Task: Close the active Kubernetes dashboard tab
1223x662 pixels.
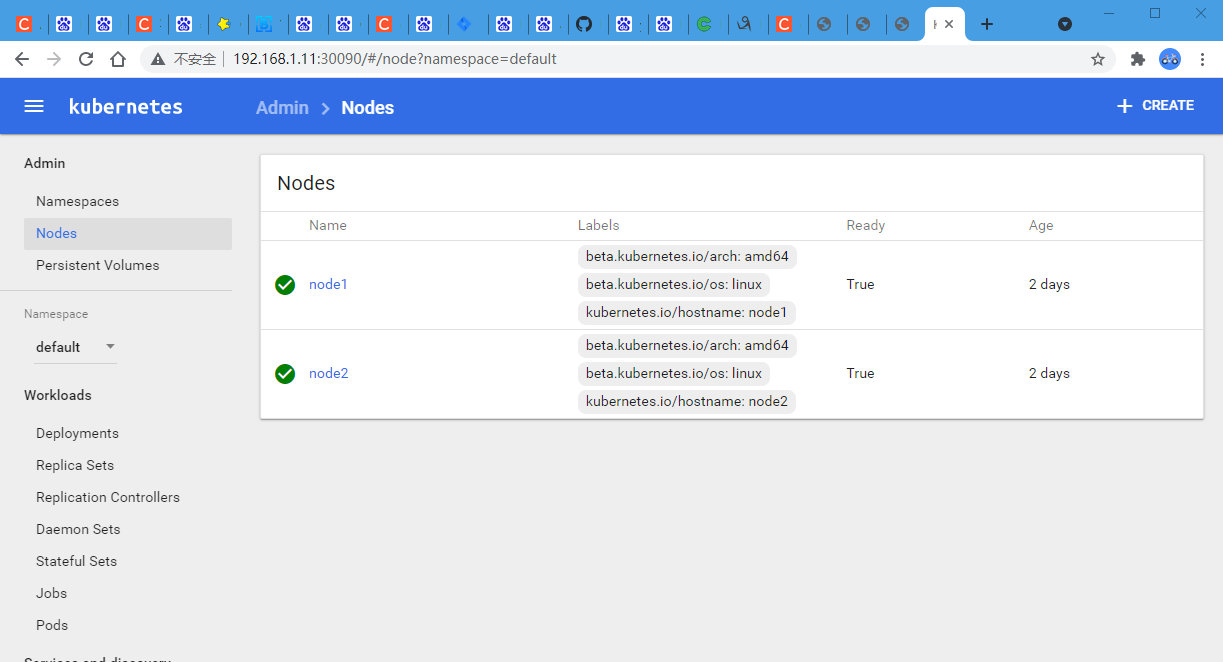Action: pos(949,24)
